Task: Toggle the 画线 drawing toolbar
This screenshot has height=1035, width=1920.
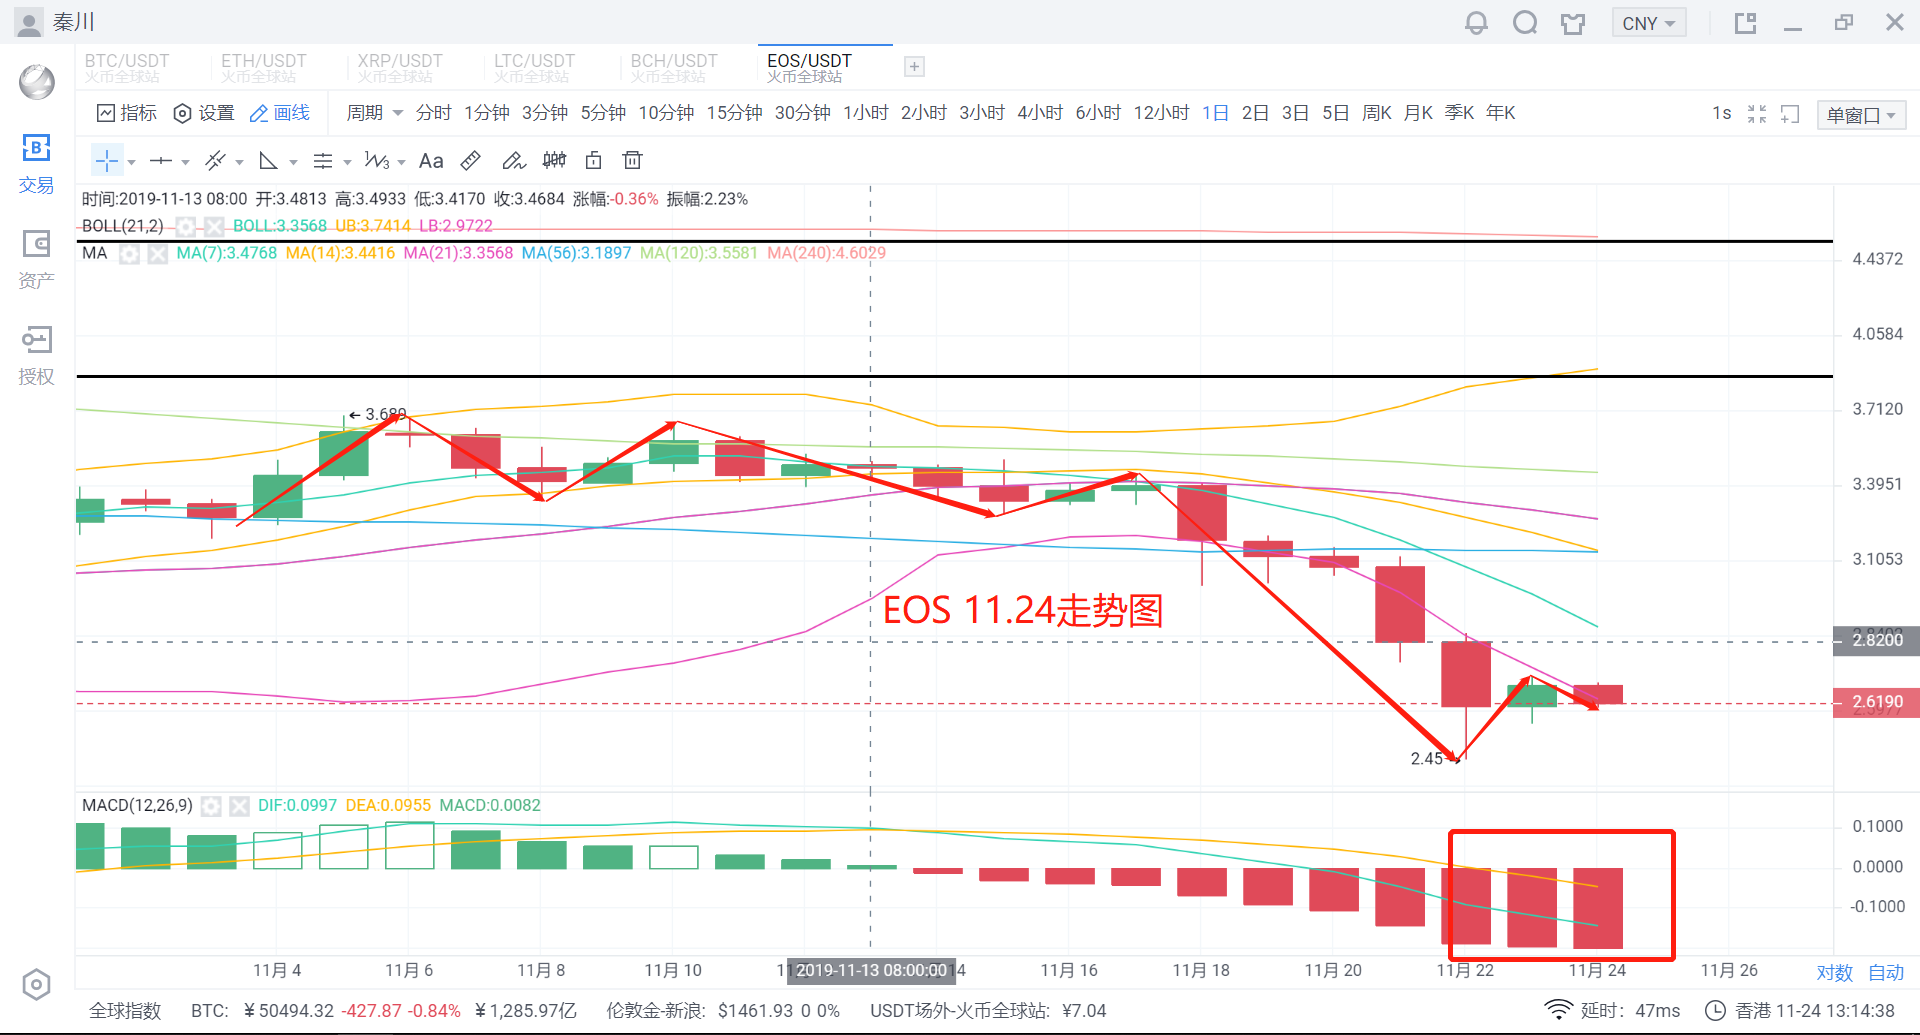Action: click(x=279, y=113)
